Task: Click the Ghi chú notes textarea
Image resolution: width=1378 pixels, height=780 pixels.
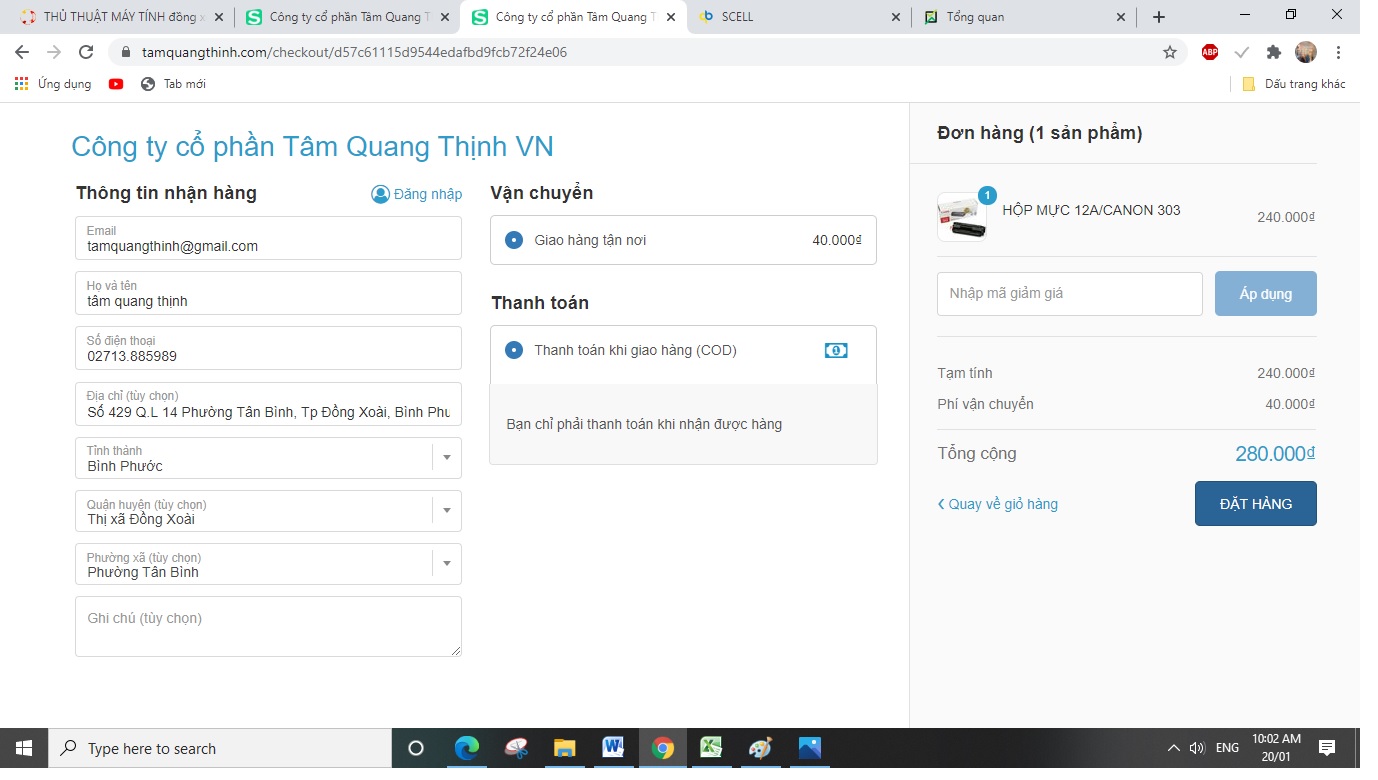Action: [x=268, y=626]
